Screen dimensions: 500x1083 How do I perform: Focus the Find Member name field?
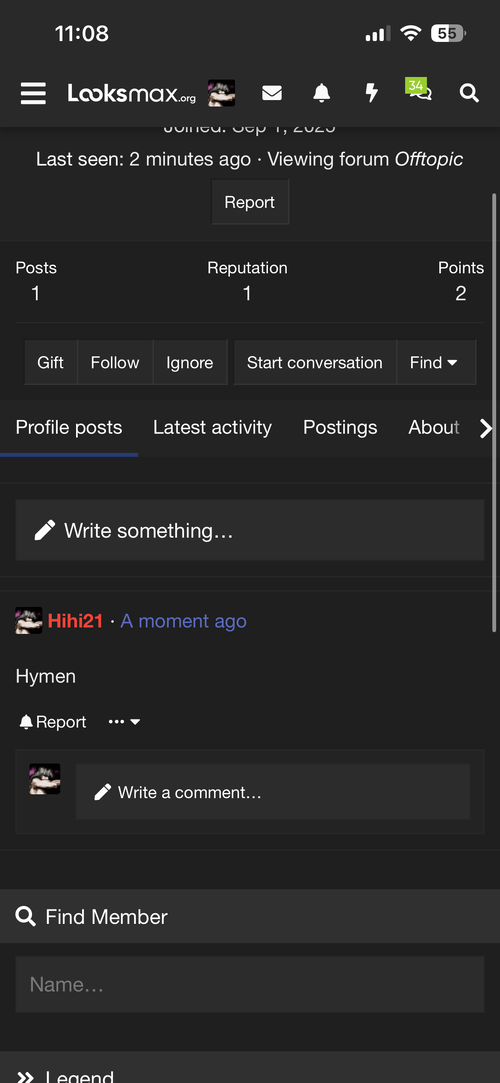coord(250,984)
